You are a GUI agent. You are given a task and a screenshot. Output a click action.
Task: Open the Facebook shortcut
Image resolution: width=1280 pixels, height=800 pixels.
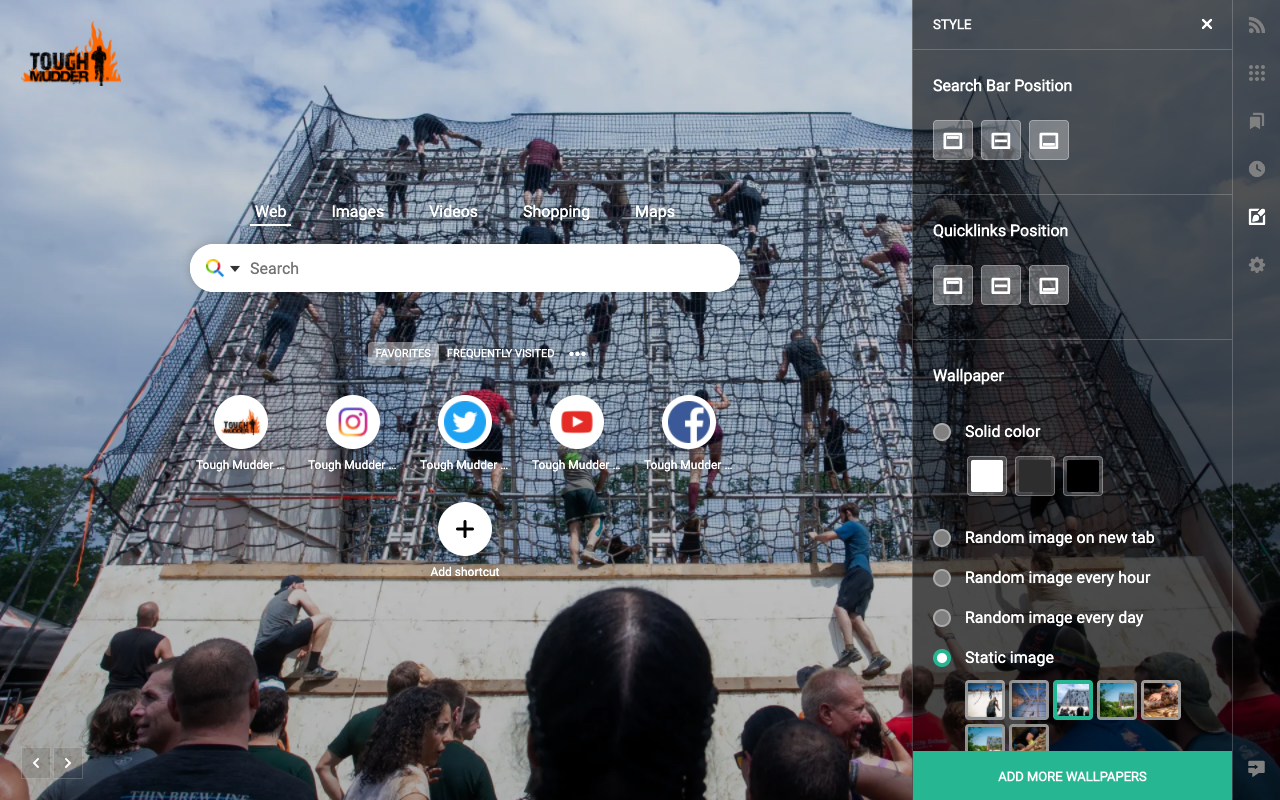click(x=689, y=422)
